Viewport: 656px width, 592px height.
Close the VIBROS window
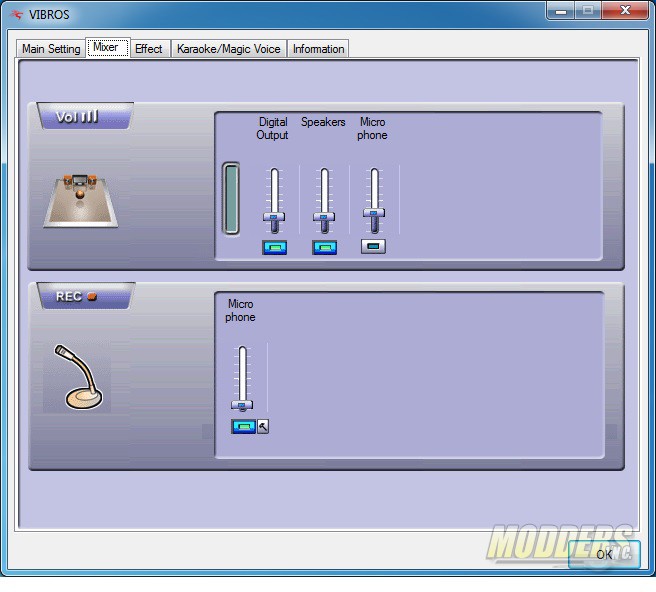(x=625, y=10)
